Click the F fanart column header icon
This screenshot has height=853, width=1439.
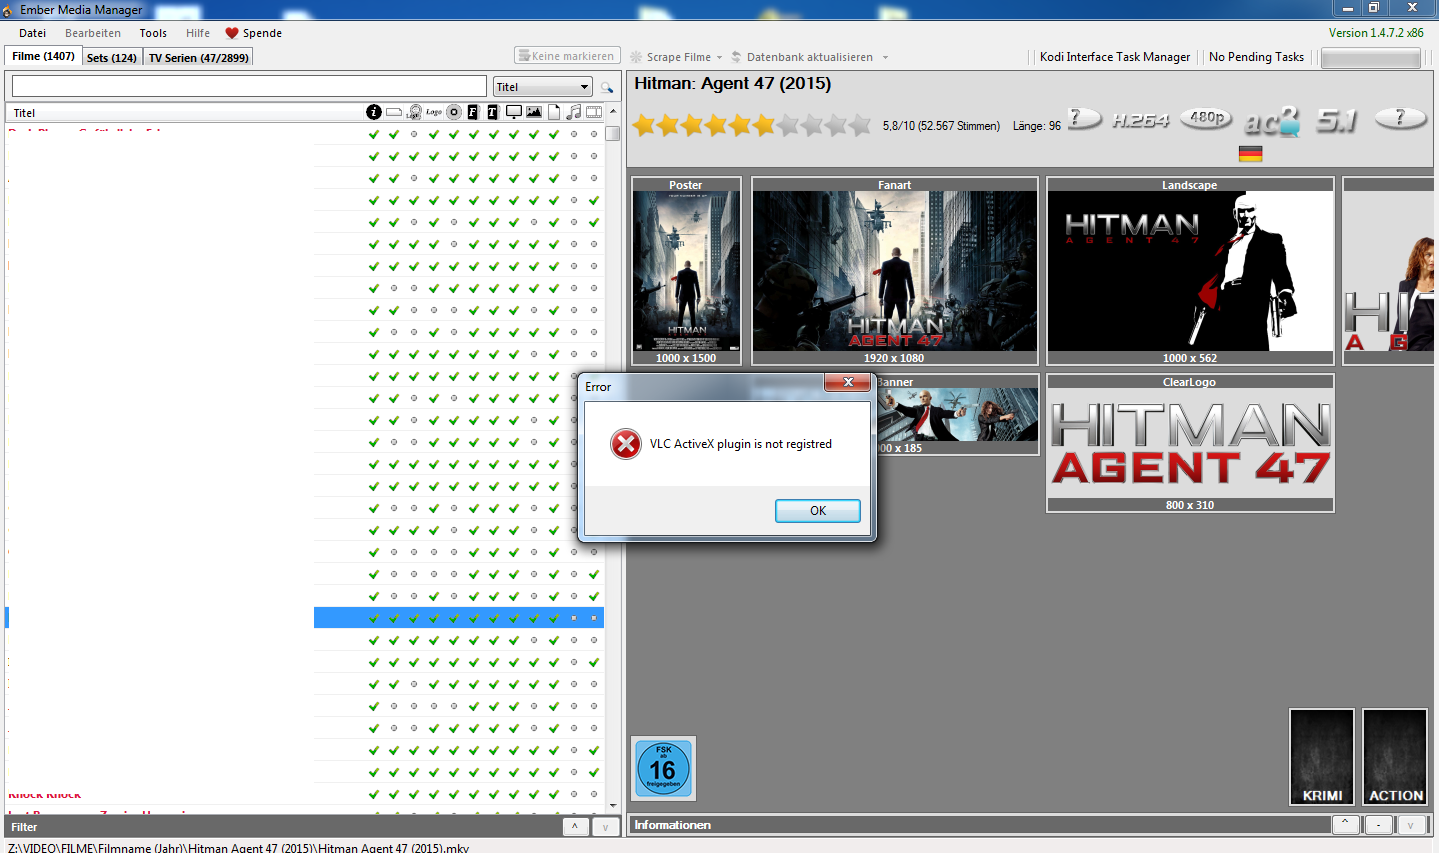474,112
